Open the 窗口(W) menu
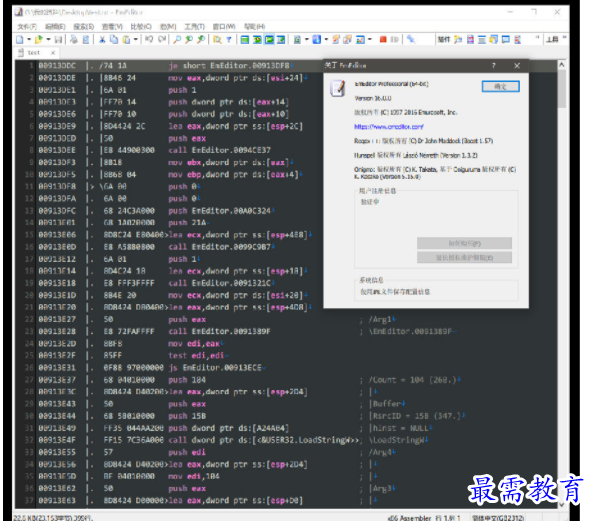Screen dimensions: 592x521 coord(224,26)
